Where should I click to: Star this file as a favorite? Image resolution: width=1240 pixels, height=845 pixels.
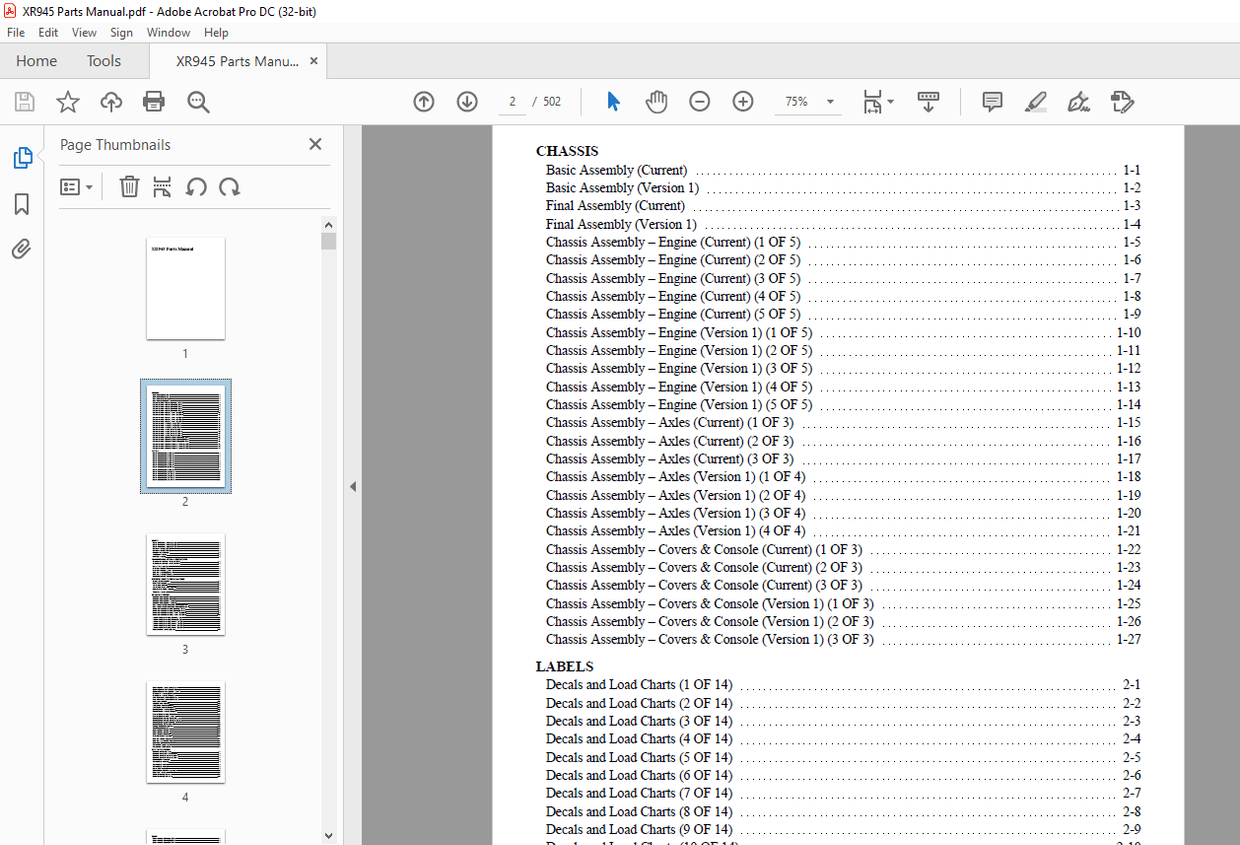click(67, 102)
